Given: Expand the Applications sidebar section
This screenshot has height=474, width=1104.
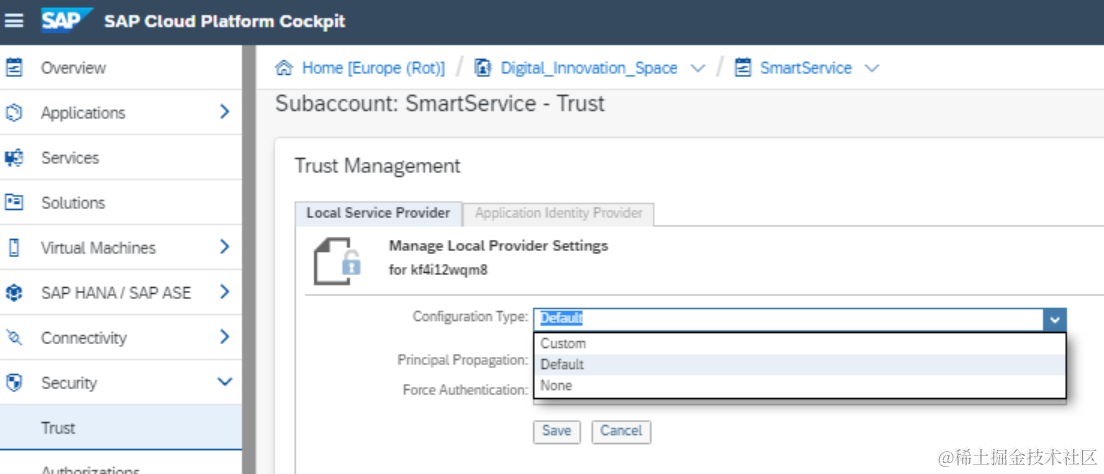Looking at the screenshot, I should click(x=224, y=112).
